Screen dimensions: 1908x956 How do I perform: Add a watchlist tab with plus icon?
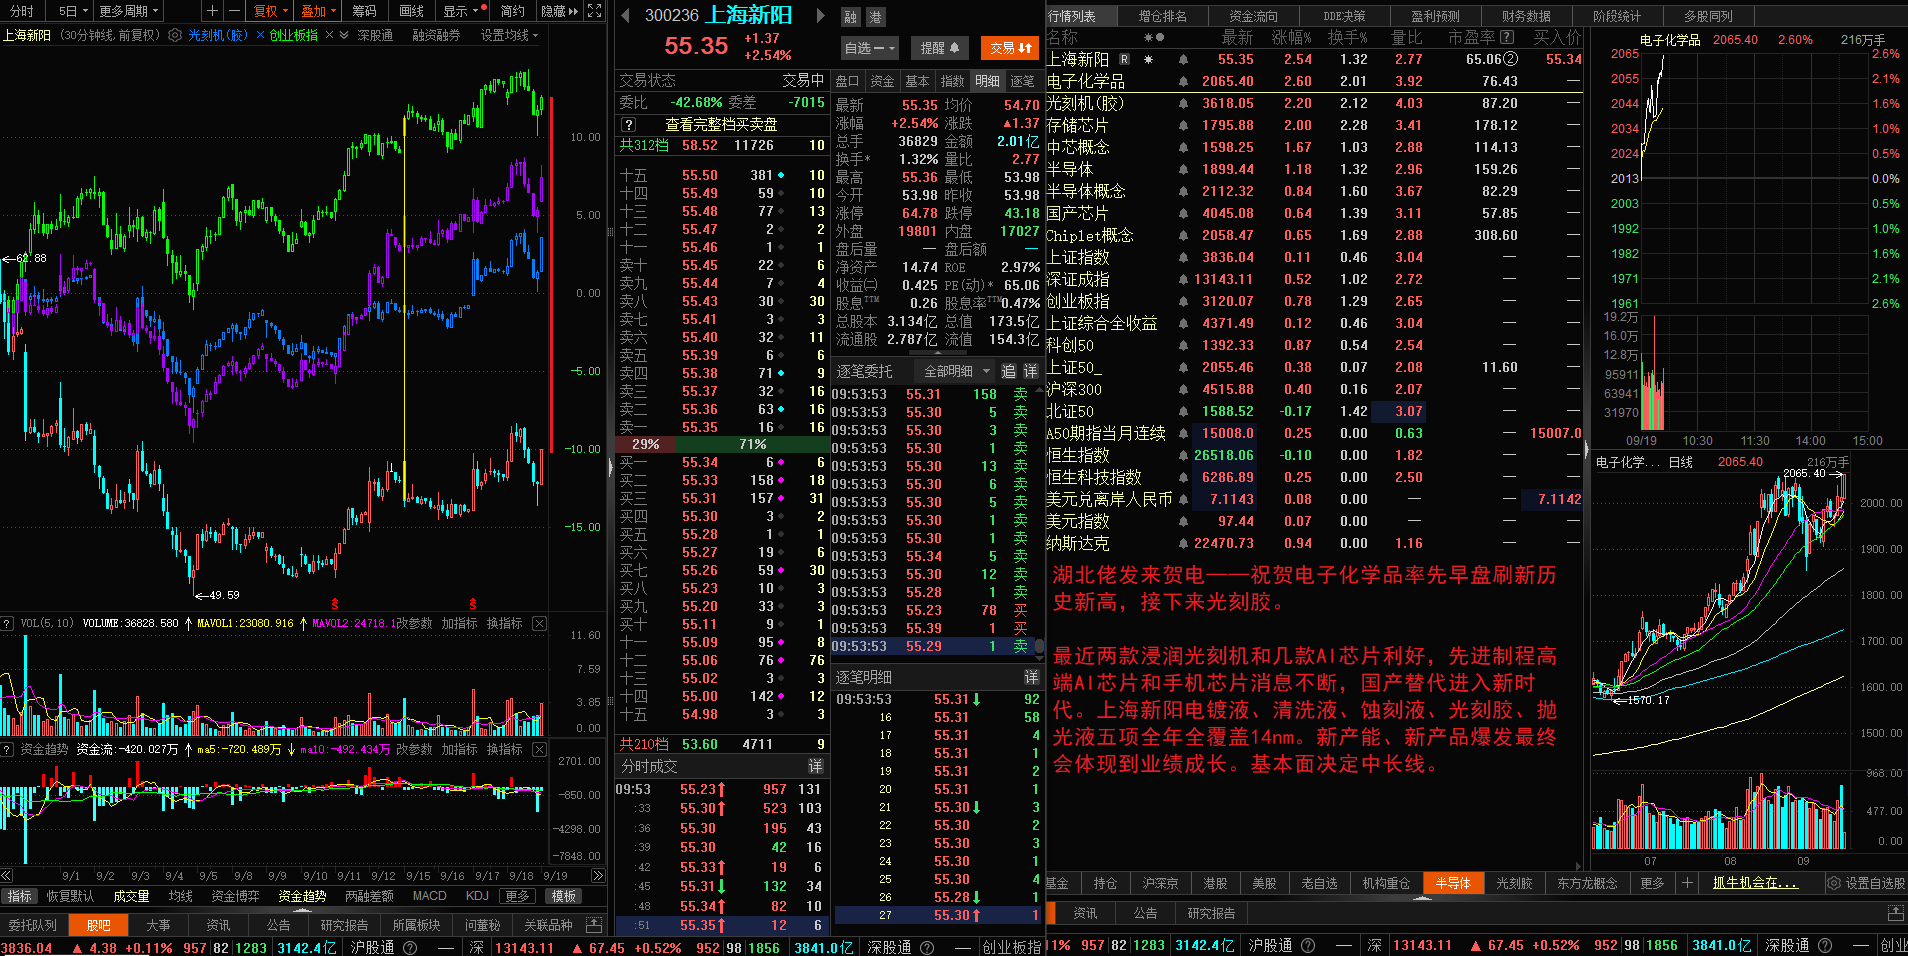click(1687, 883)
